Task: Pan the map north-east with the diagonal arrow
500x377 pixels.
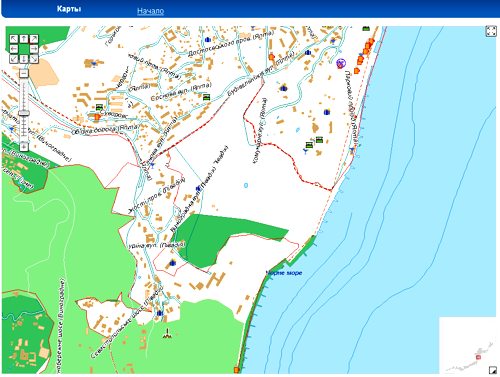Action: [34, 39]
